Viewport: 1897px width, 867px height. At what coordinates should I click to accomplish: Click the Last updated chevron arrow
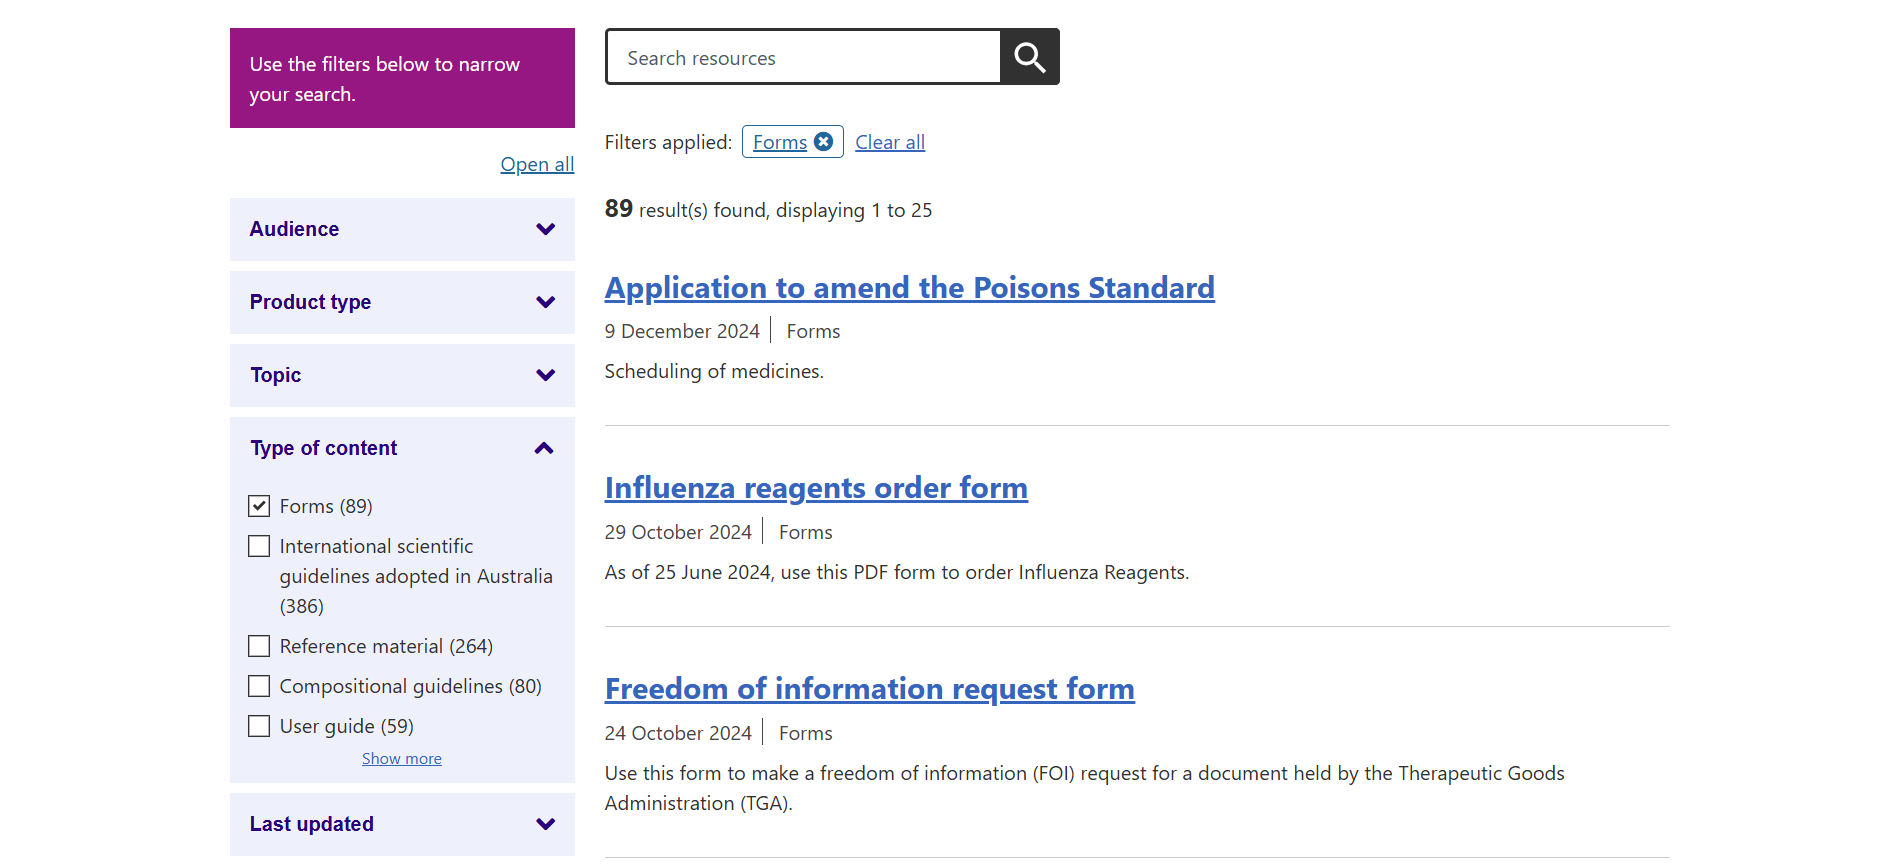545,824
